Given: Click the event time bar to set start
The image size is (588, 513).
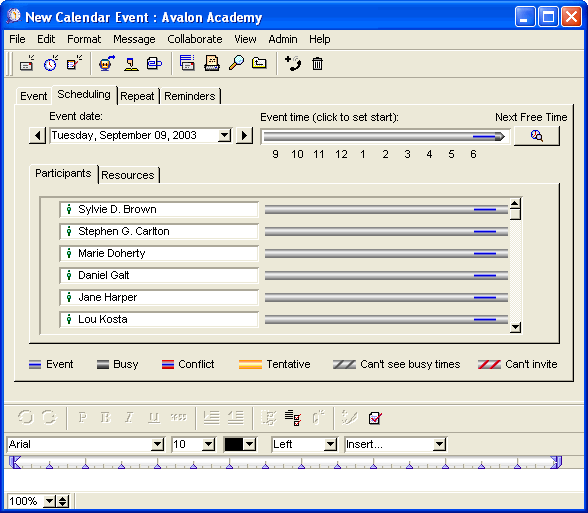Looking at the screenshot, I should coord(385,136).
